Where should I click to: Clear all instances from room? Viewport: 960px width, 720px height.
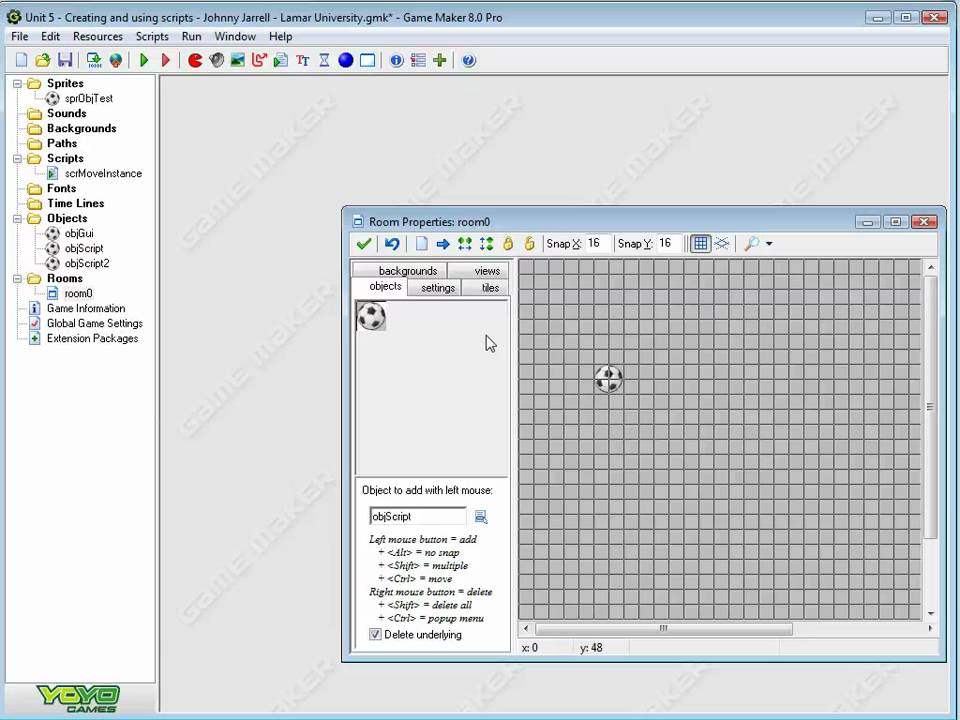coord(421,244)
